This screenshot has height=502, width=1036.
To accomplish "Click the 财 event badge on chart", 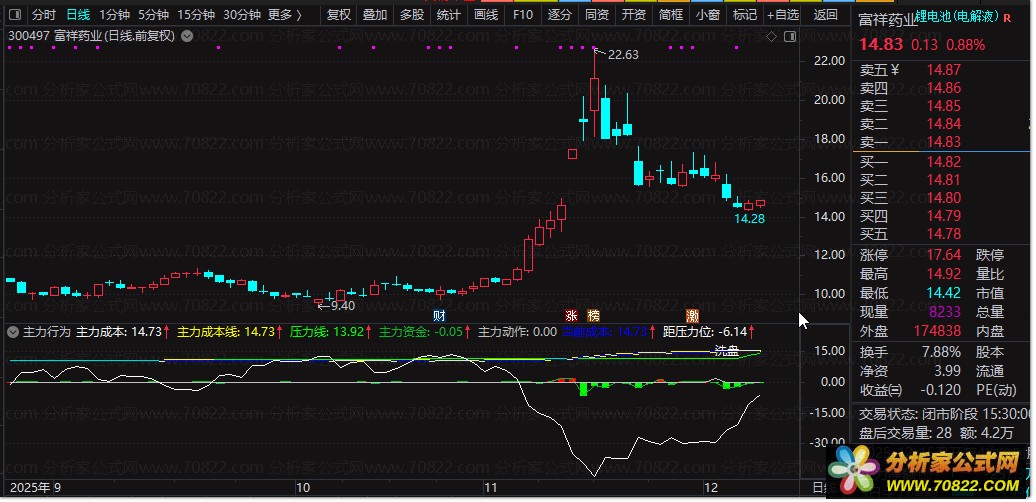I will coord(439,315).
